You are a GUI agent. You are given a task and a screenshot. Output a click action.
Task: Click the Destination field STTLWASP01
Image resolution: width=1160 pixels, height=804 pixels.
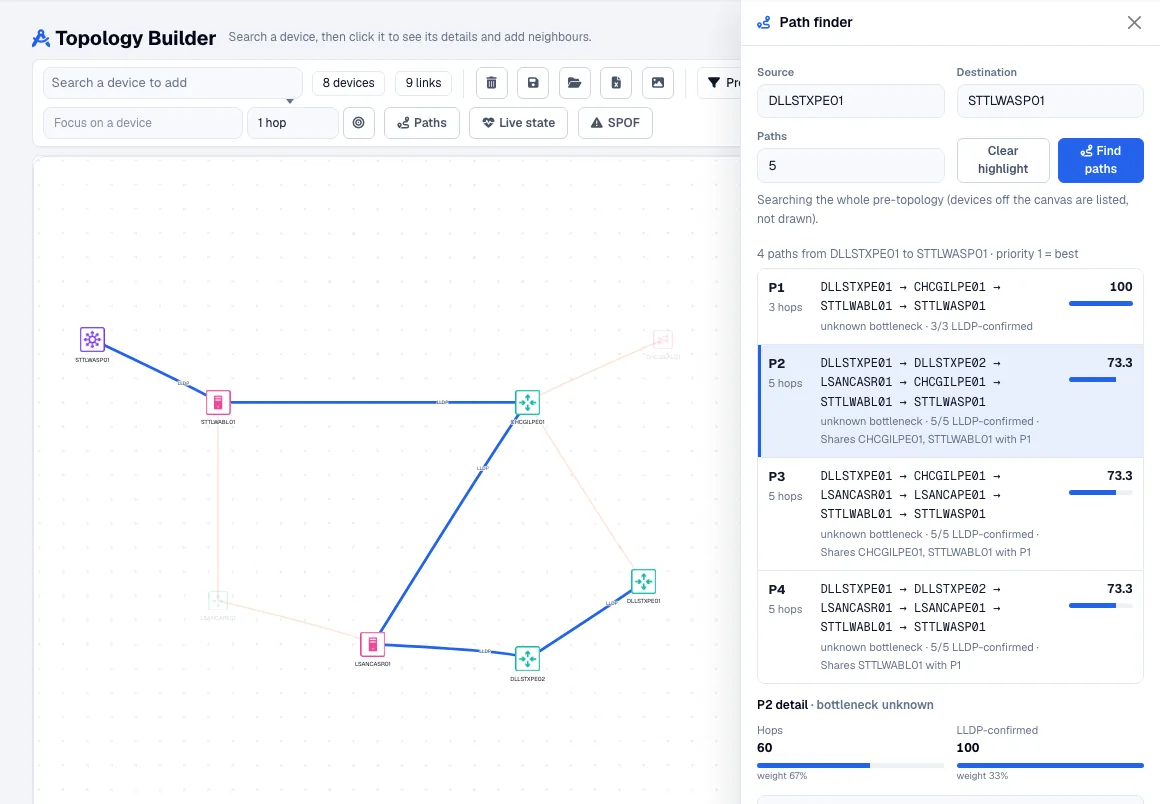point(1050,101)
